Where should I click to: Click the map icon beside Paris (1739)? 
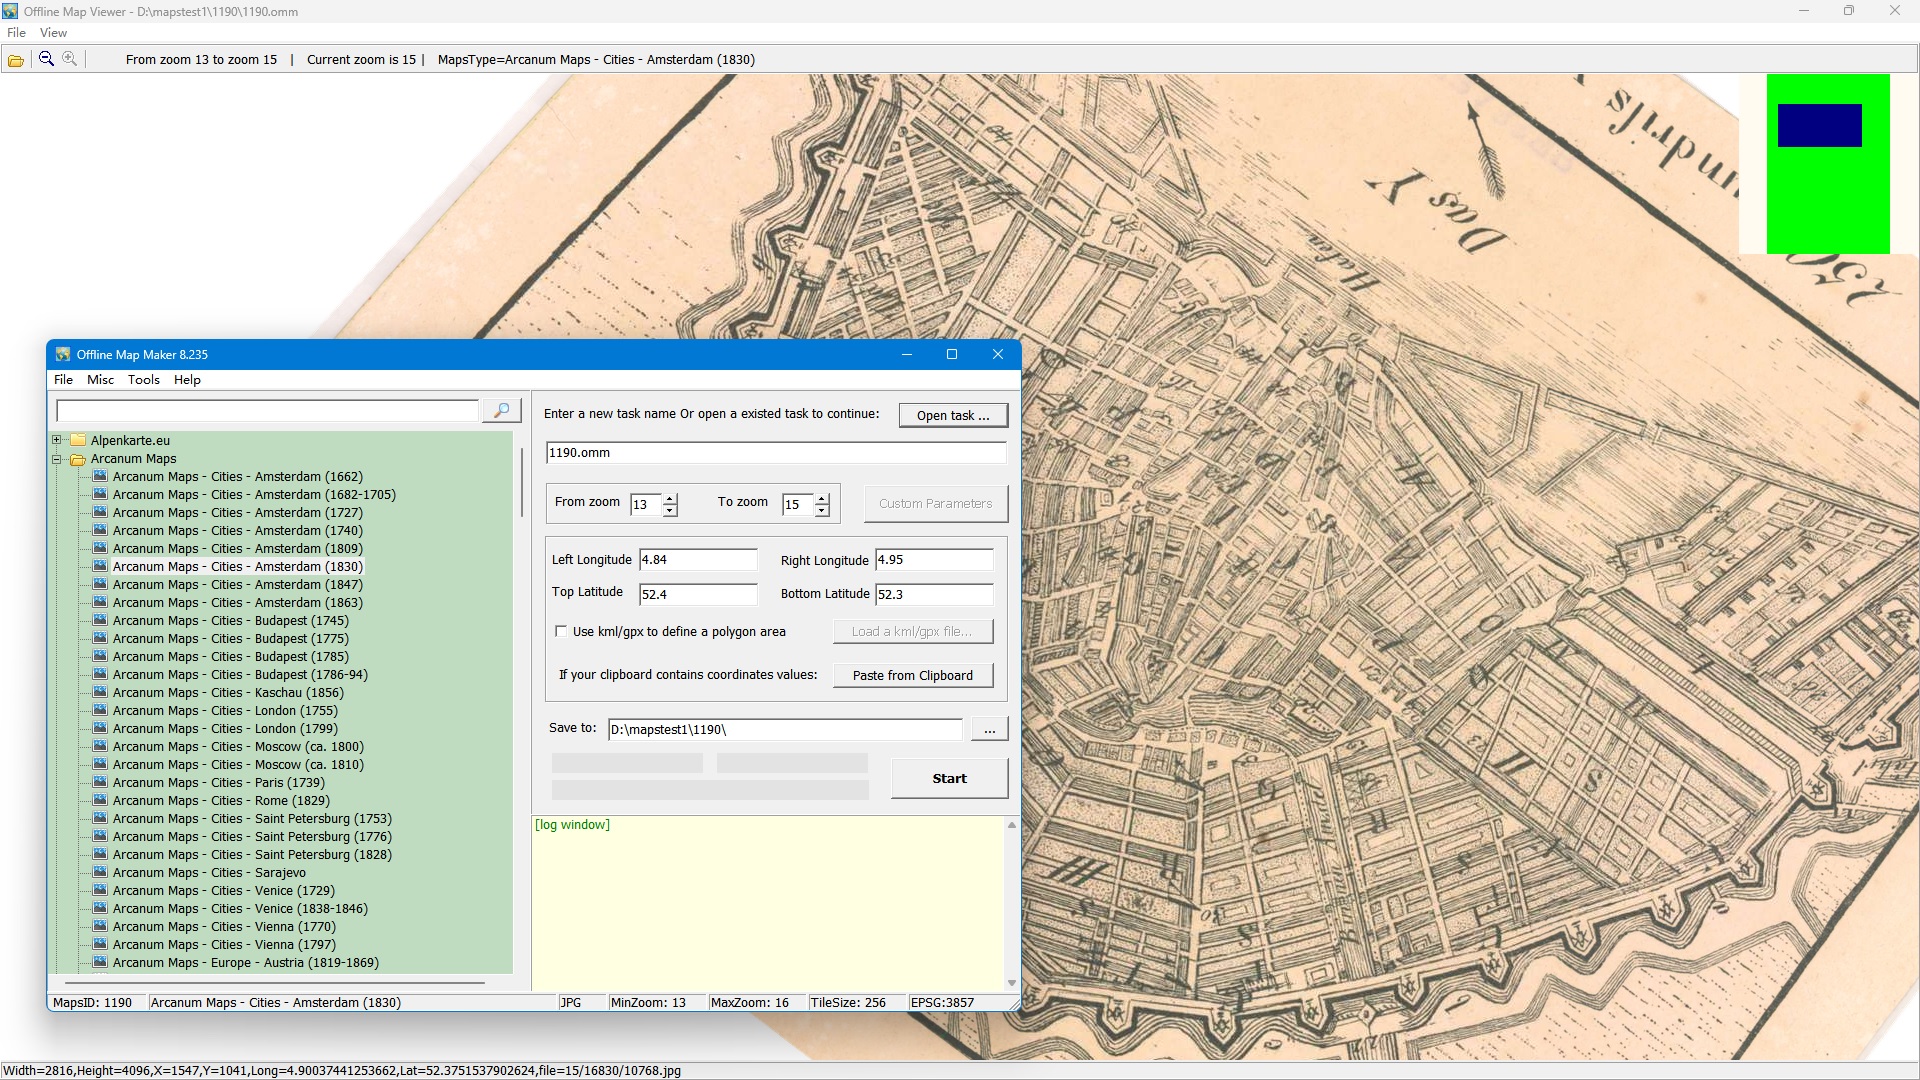point(100,783)
